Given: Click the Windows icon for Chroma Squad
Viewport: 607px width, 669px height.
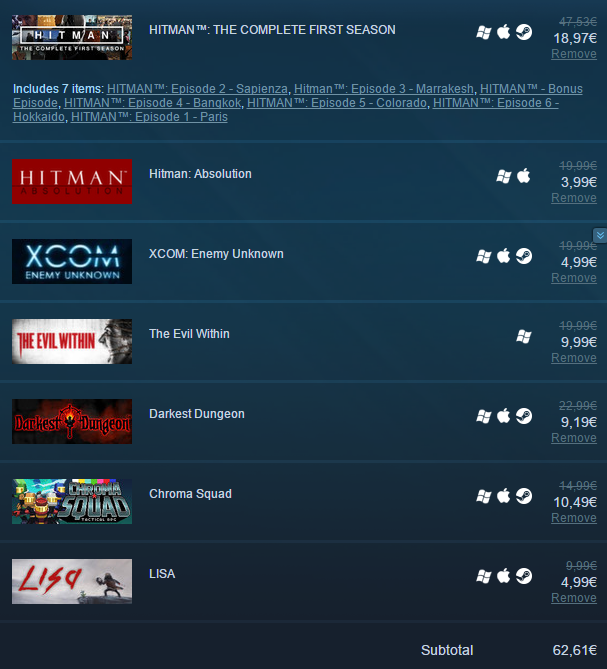Looking at the screenshot, I should click(483, 496).
